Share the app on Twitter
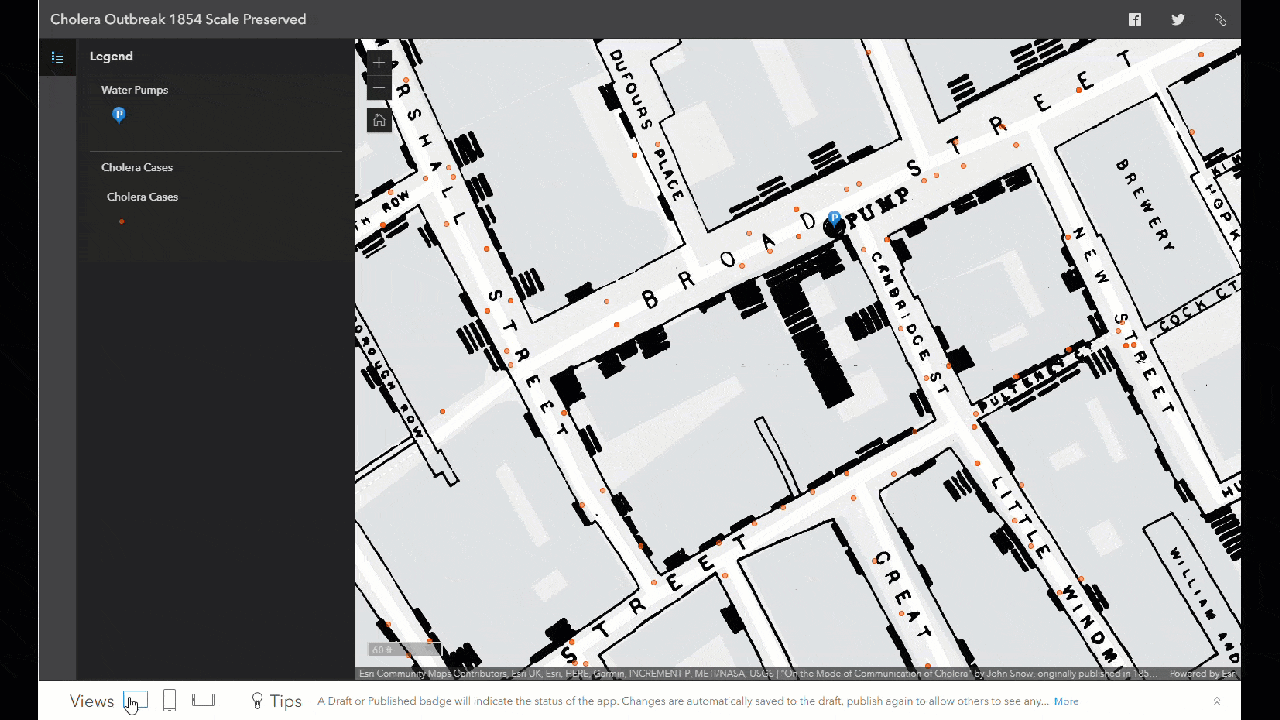1280x720 pixels. pyautogui.click(x=1178, y=19)
